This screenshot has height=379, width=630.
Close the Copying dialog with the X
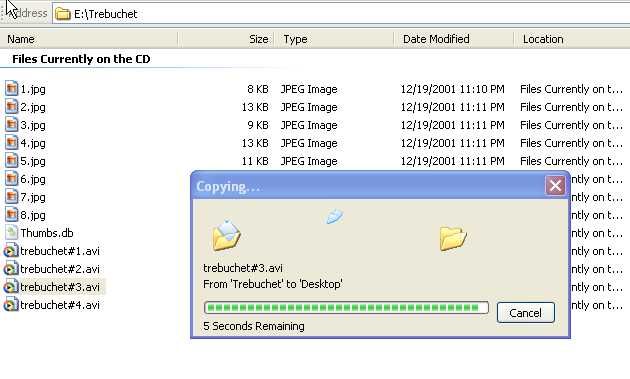(555, 186)
